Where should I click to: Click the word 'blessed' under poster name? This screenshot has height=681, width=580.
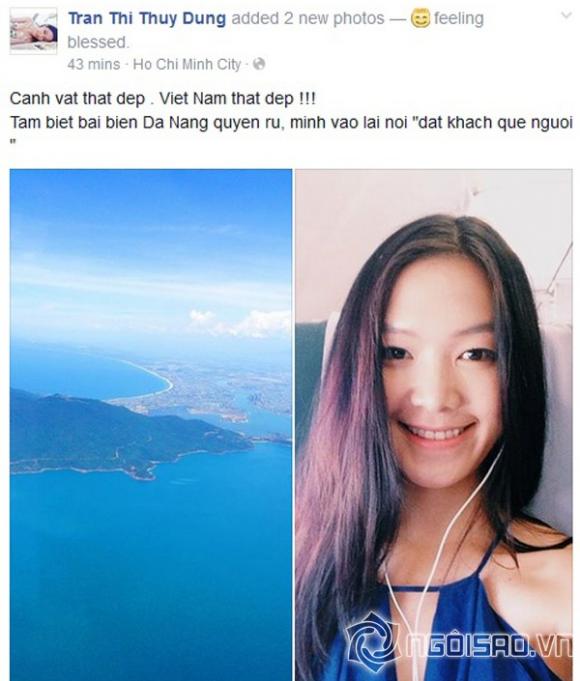point(99,43)
